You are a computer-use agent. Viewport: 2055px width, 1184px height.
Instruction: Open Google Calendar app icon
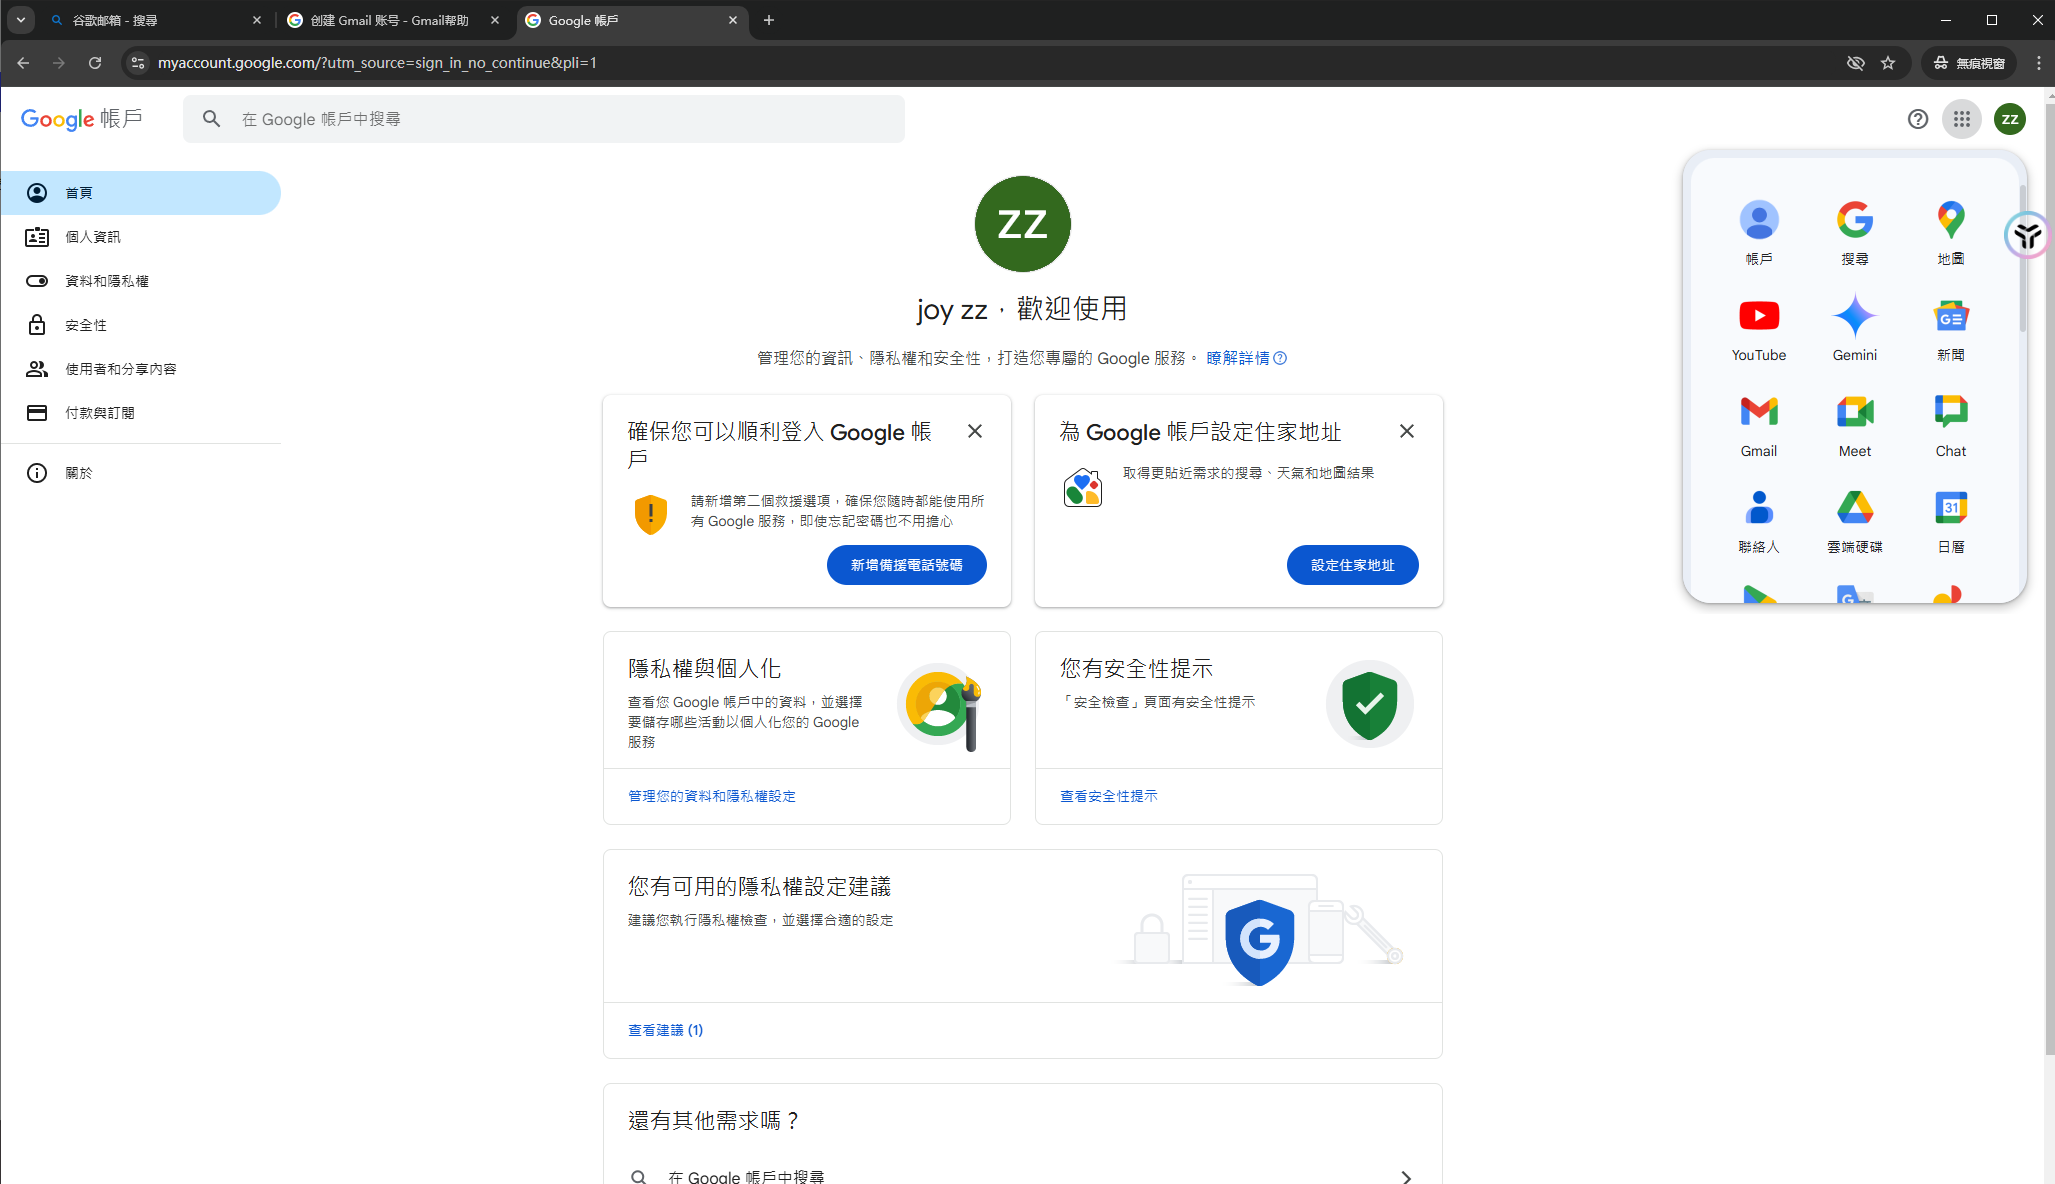[x=1951, y=520]
